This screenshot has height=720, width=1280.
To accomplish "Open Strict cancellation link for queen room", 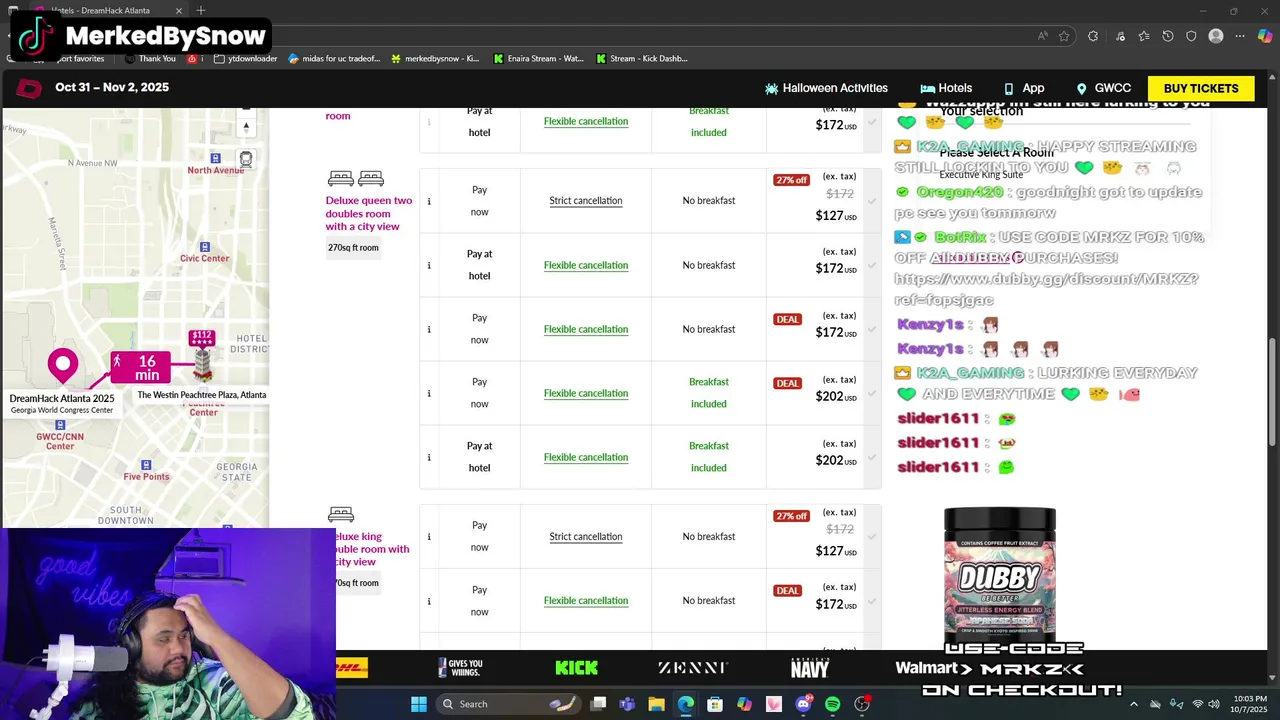I will click(586, 201).
